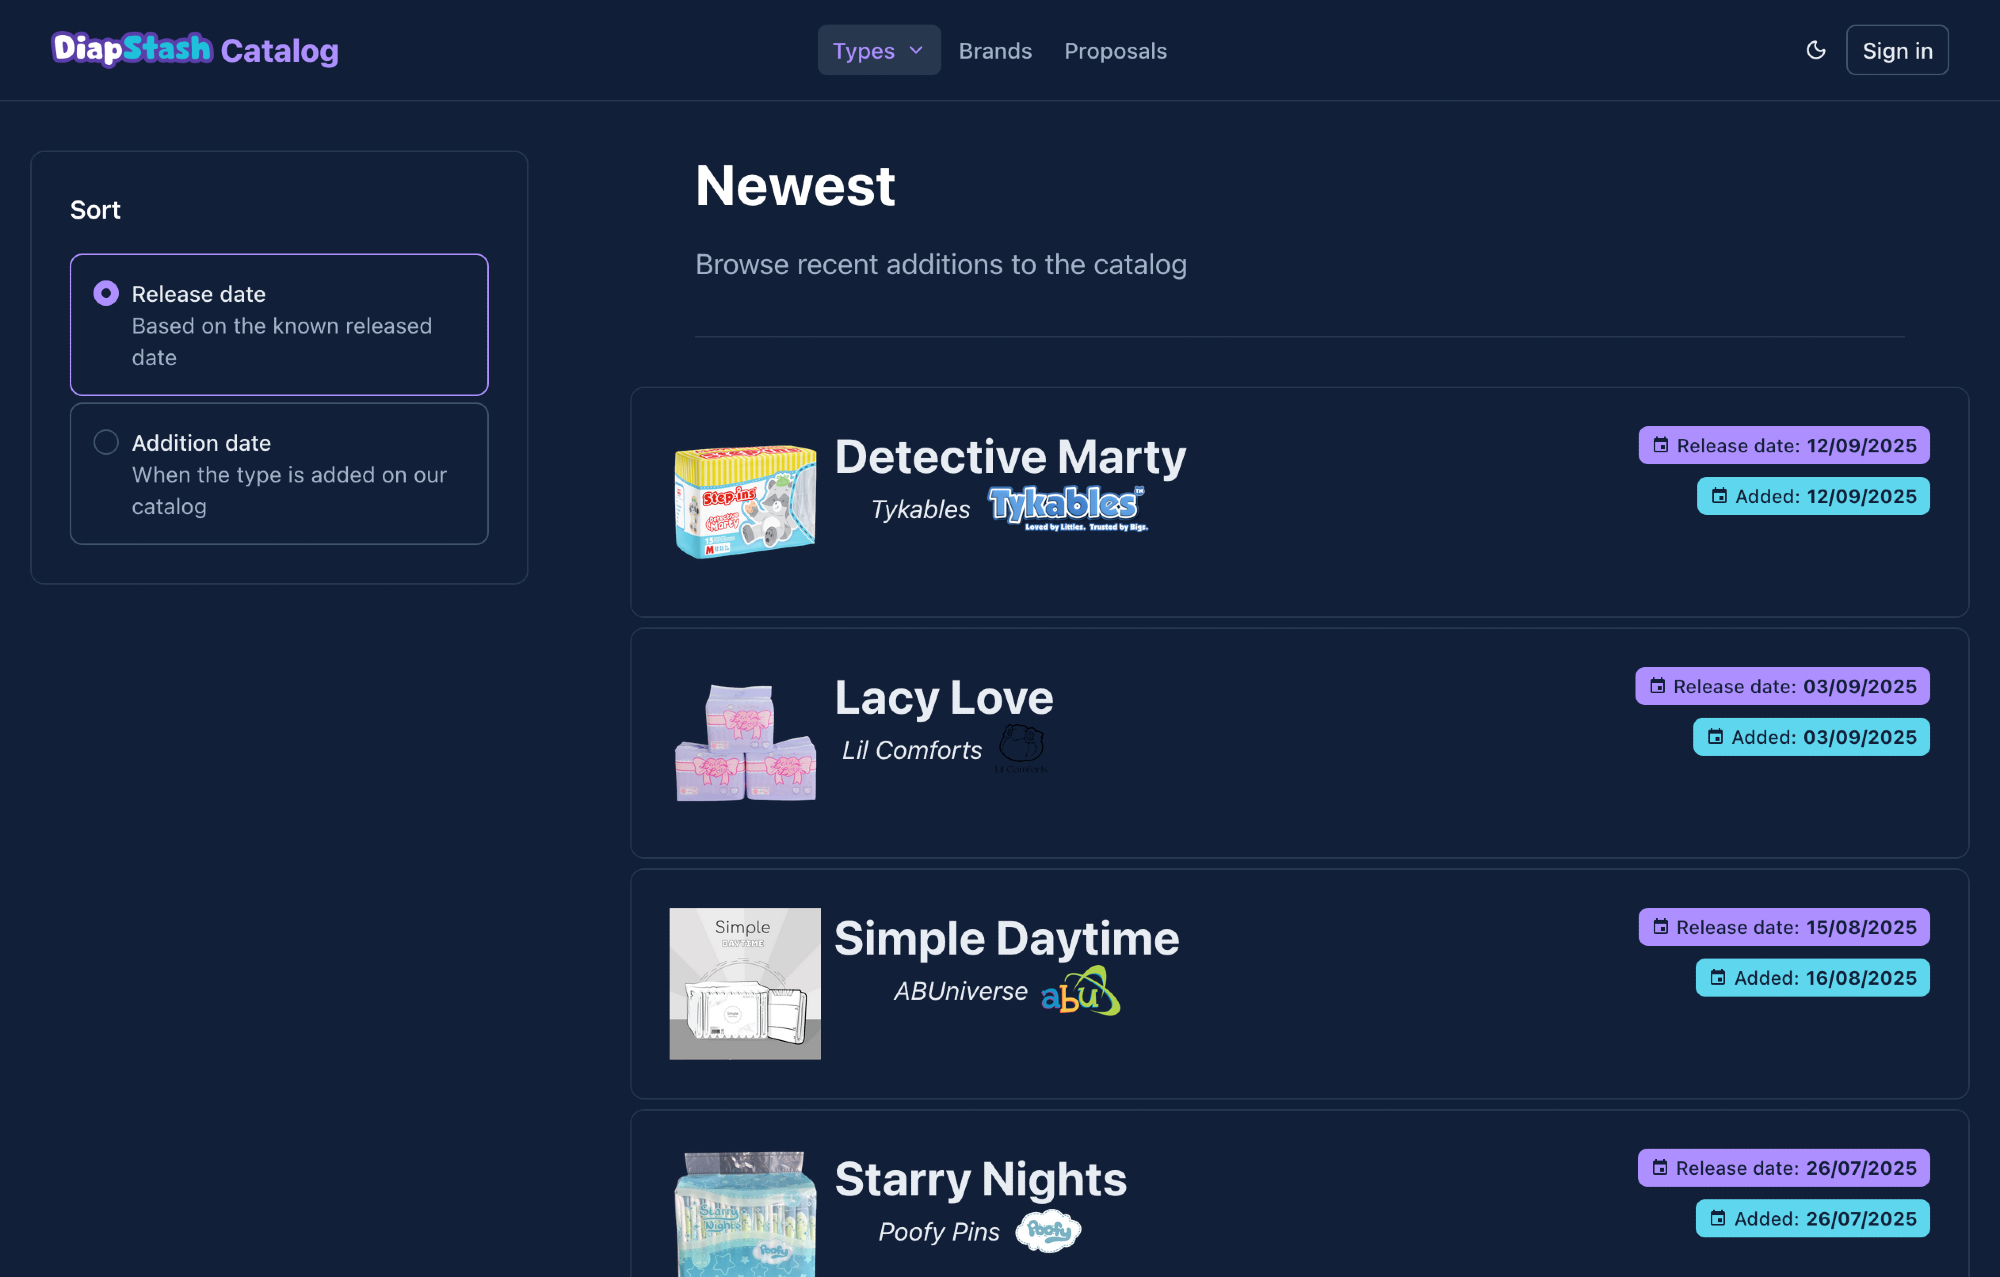Toggle dark mode moon icon
The width and height of the screenshot is (2000, 1277).
tap(1816, 50)
